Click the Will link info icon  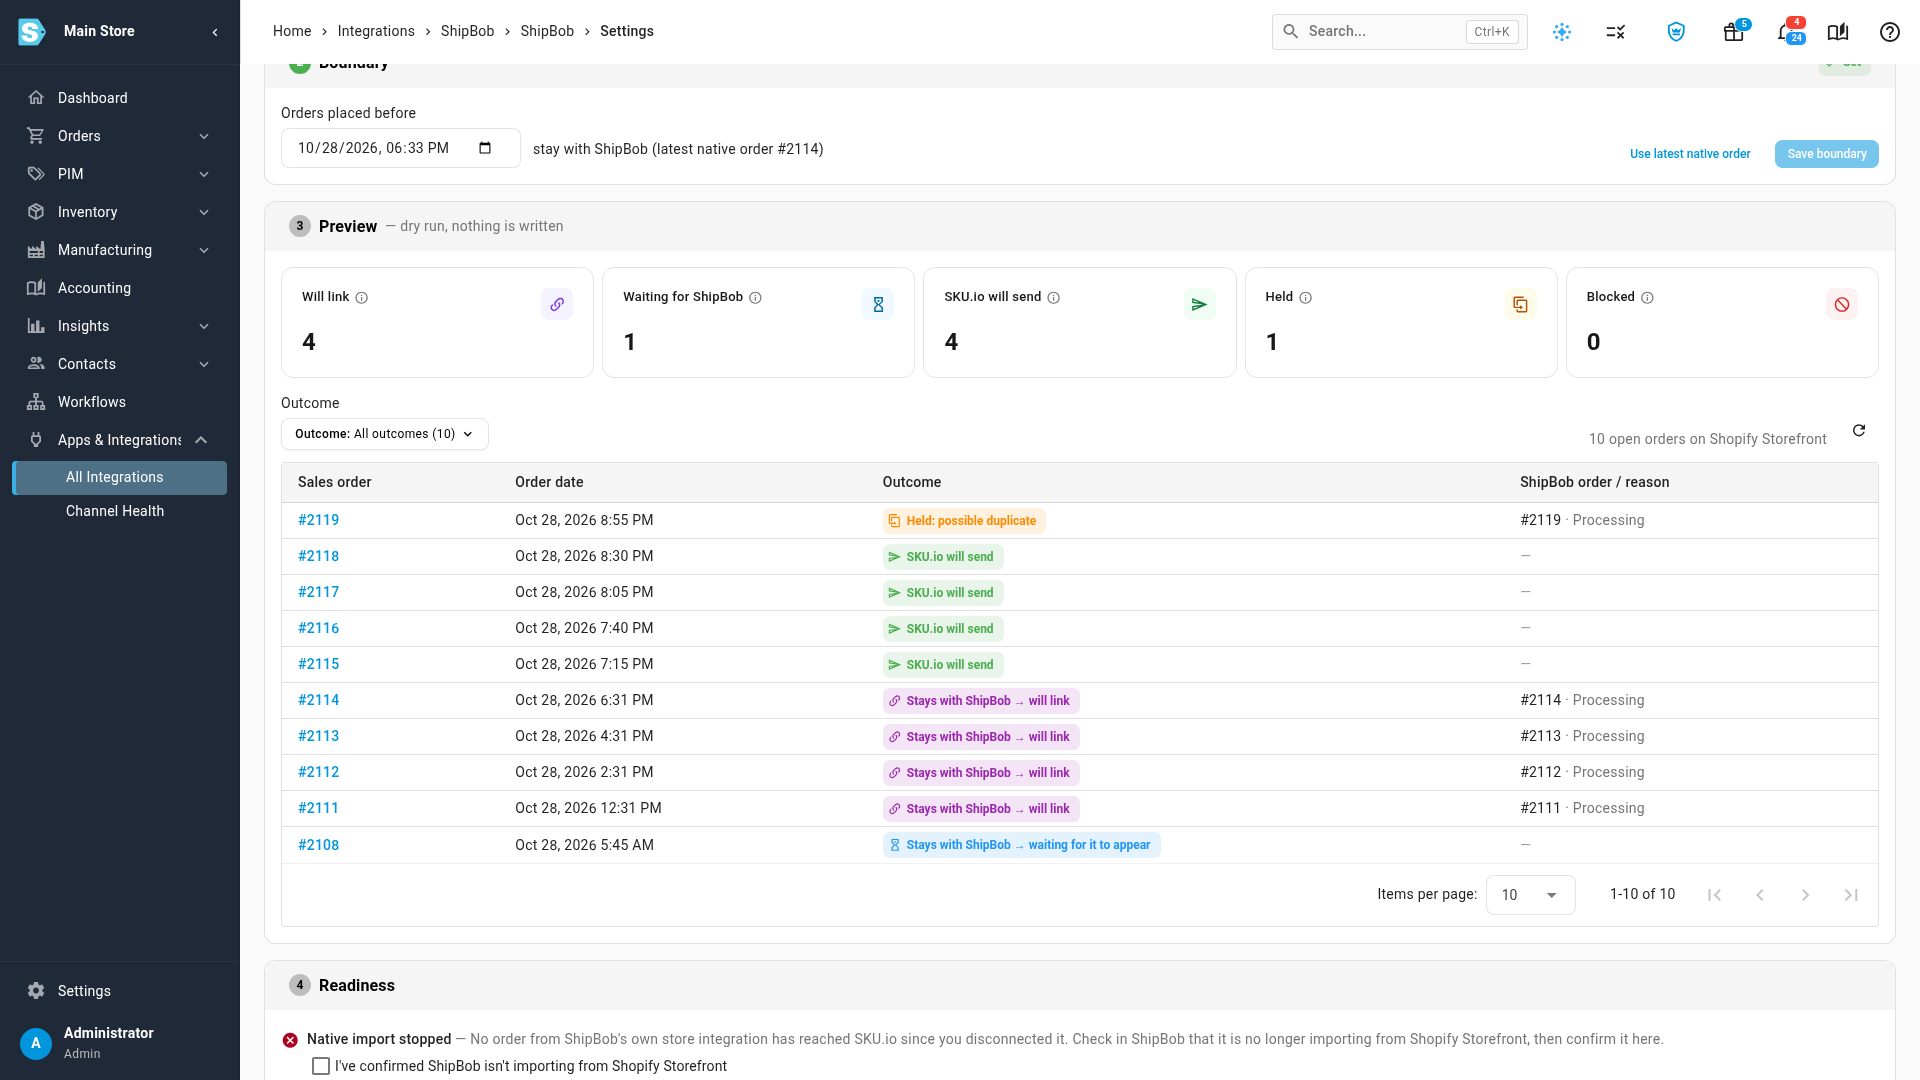click(x=362, y=298)
